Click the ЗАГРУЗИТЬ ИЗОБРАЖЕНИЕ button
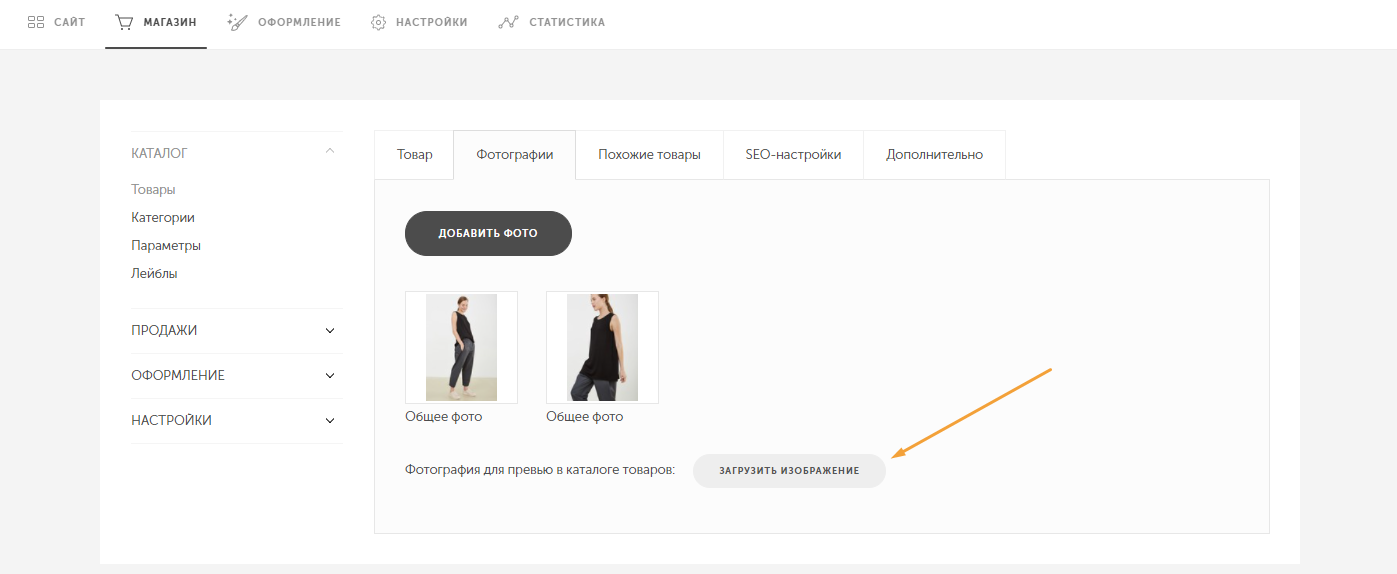 click(789, 471)
